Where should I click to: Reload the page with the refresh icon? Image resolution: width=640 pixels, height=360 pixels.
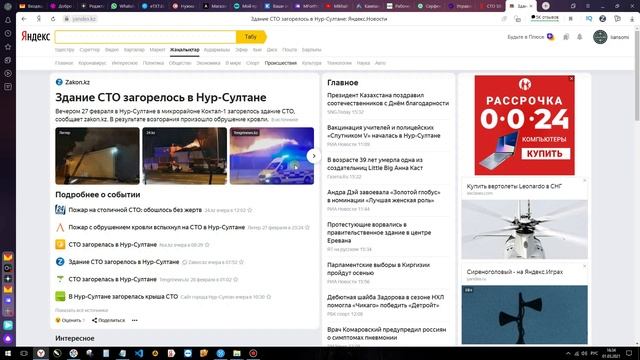coord(53,19)
